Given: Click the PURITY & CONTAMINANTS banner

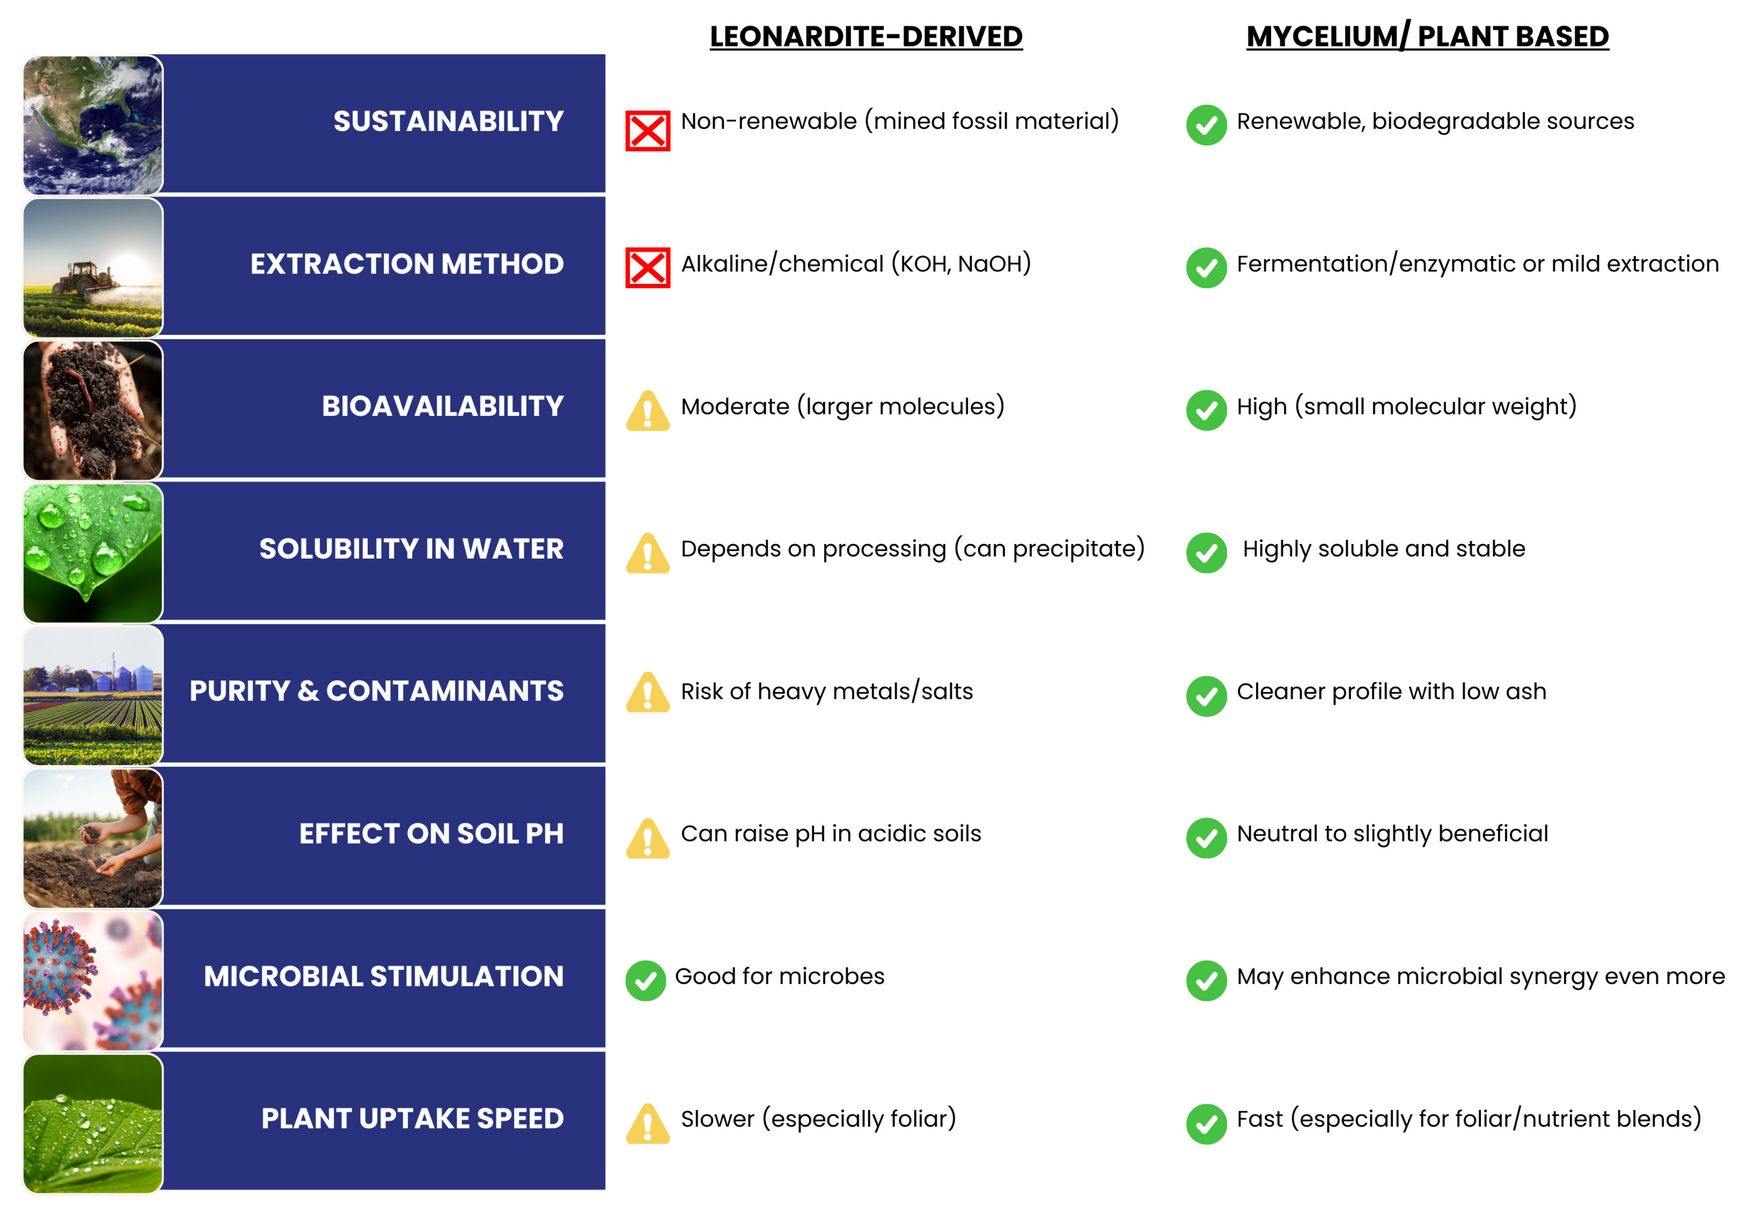Looking at the screenshot, I should click(x=384, y=693).
